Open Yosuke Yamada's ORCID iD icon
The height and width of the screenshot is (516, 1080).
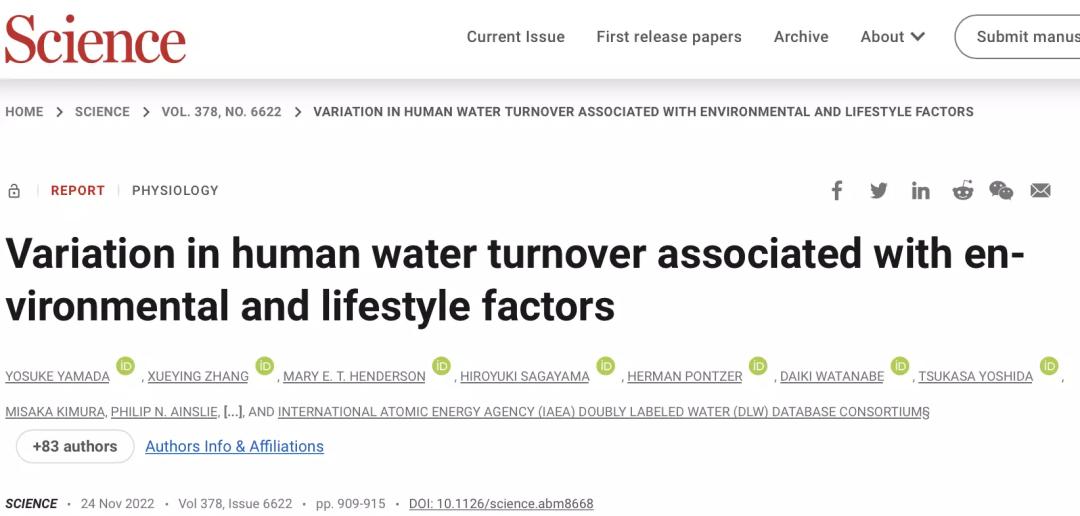[x=125, y=367]
